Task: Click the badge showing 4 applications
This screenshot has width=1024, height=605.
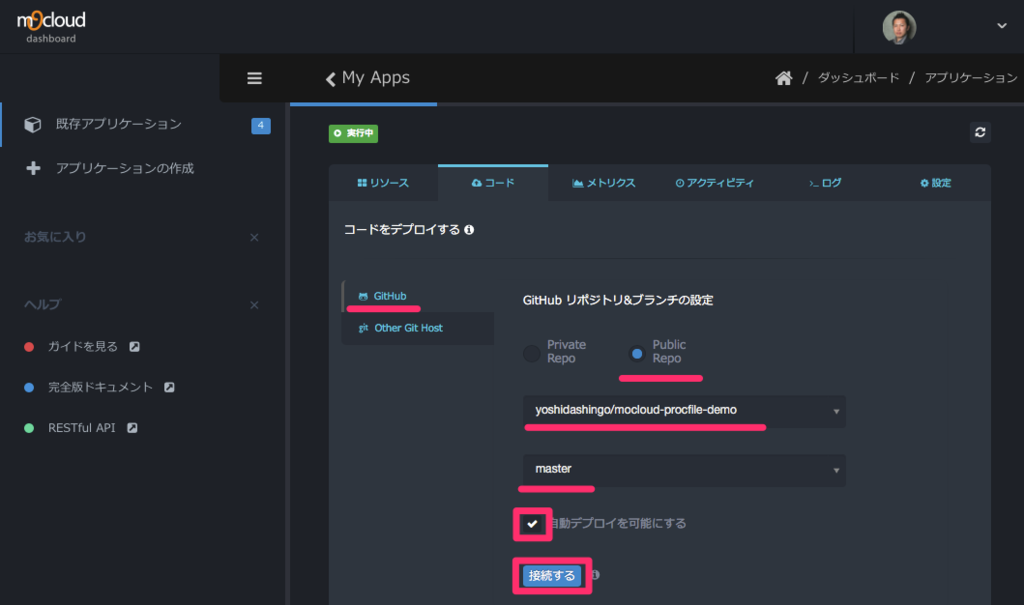Action: (x=261, y=125)
